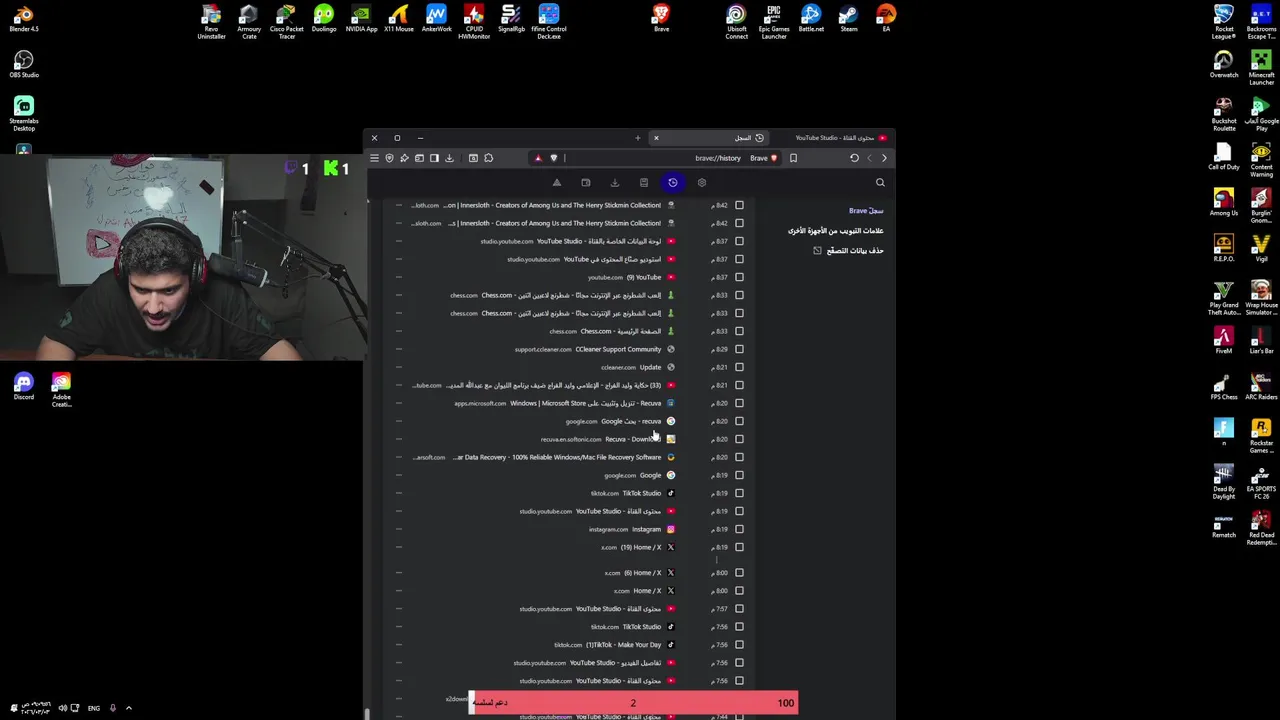
Task: Open the more-actions menu for the Data Recovery entry
Action: [x=398, y=457]
